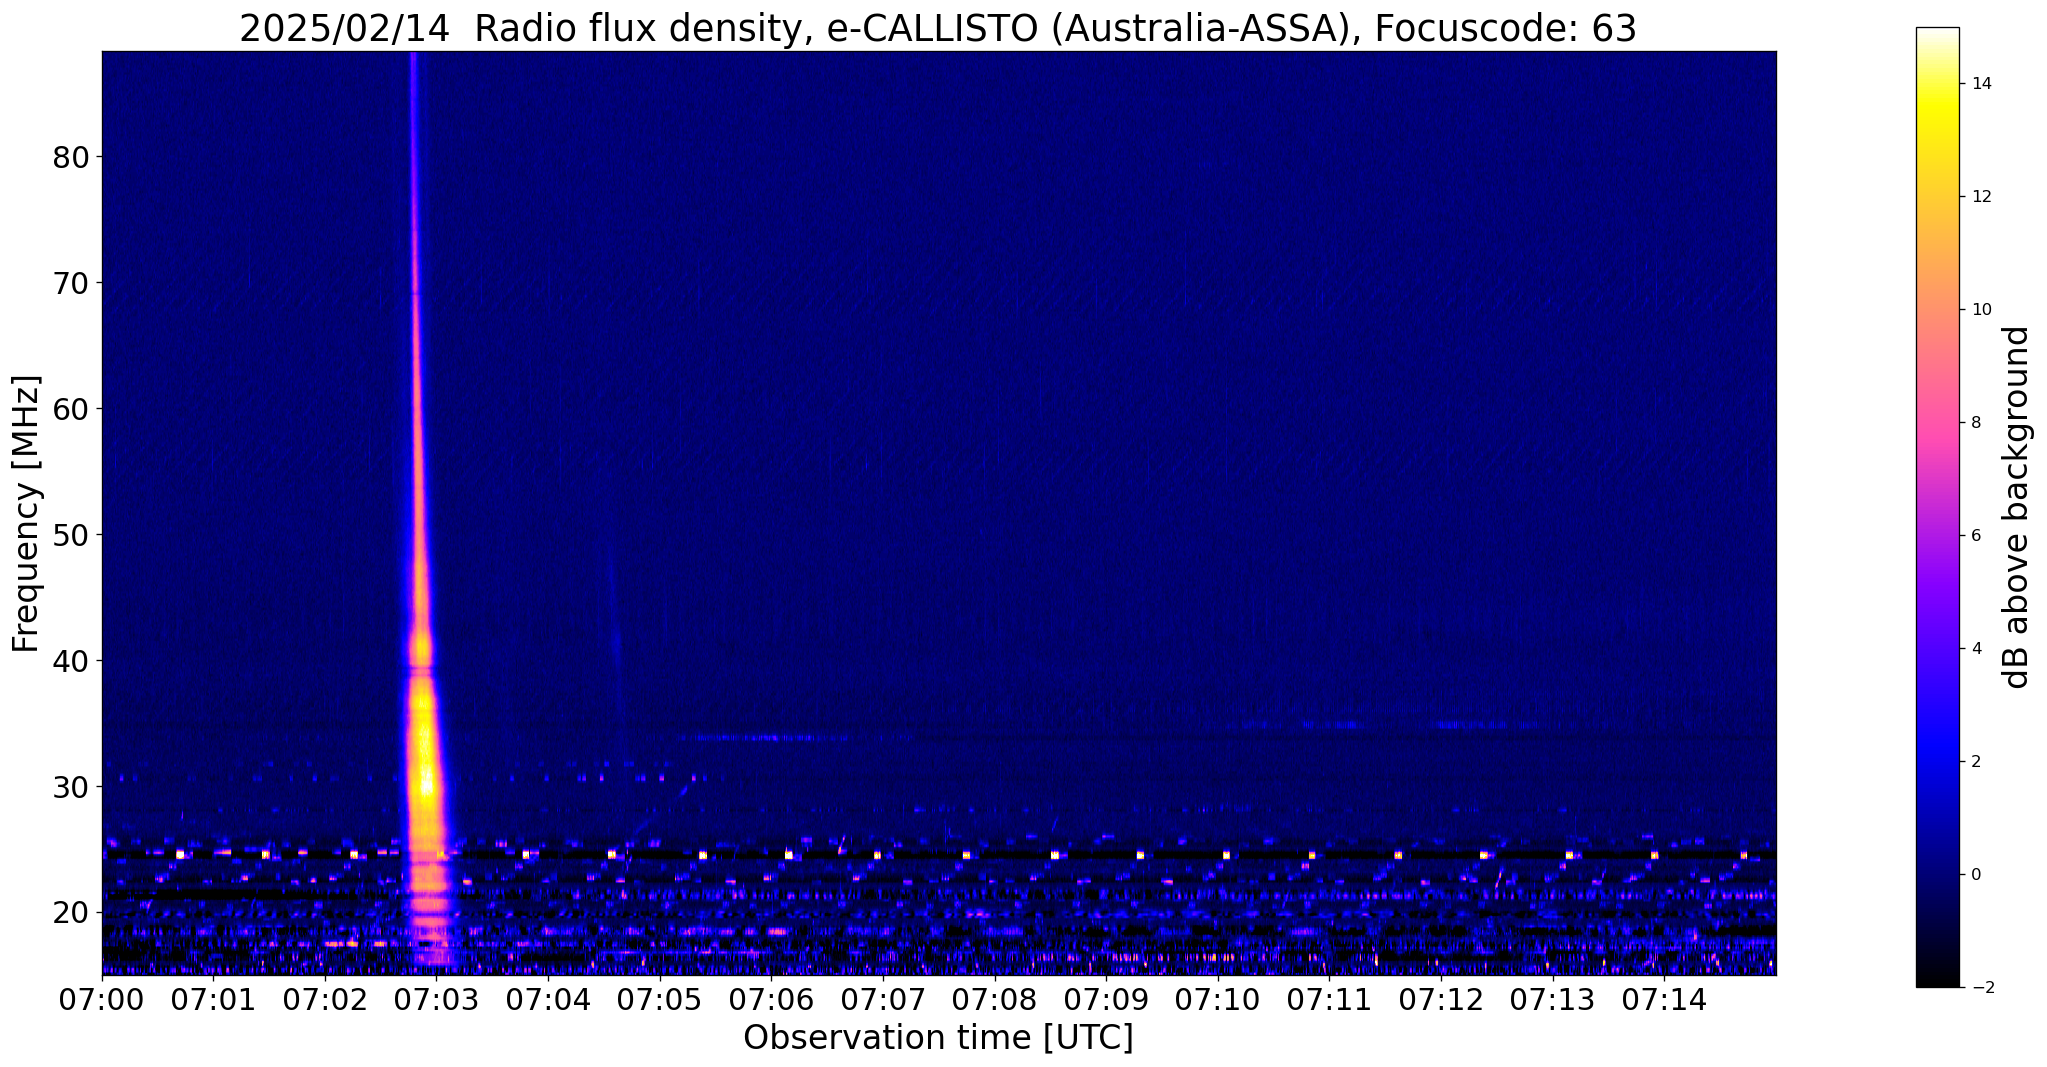Image resolution: width=2047 pixels, height=1067 pixels.
Task: Click the 07:08 time tick label
Action: (995, 1000)
